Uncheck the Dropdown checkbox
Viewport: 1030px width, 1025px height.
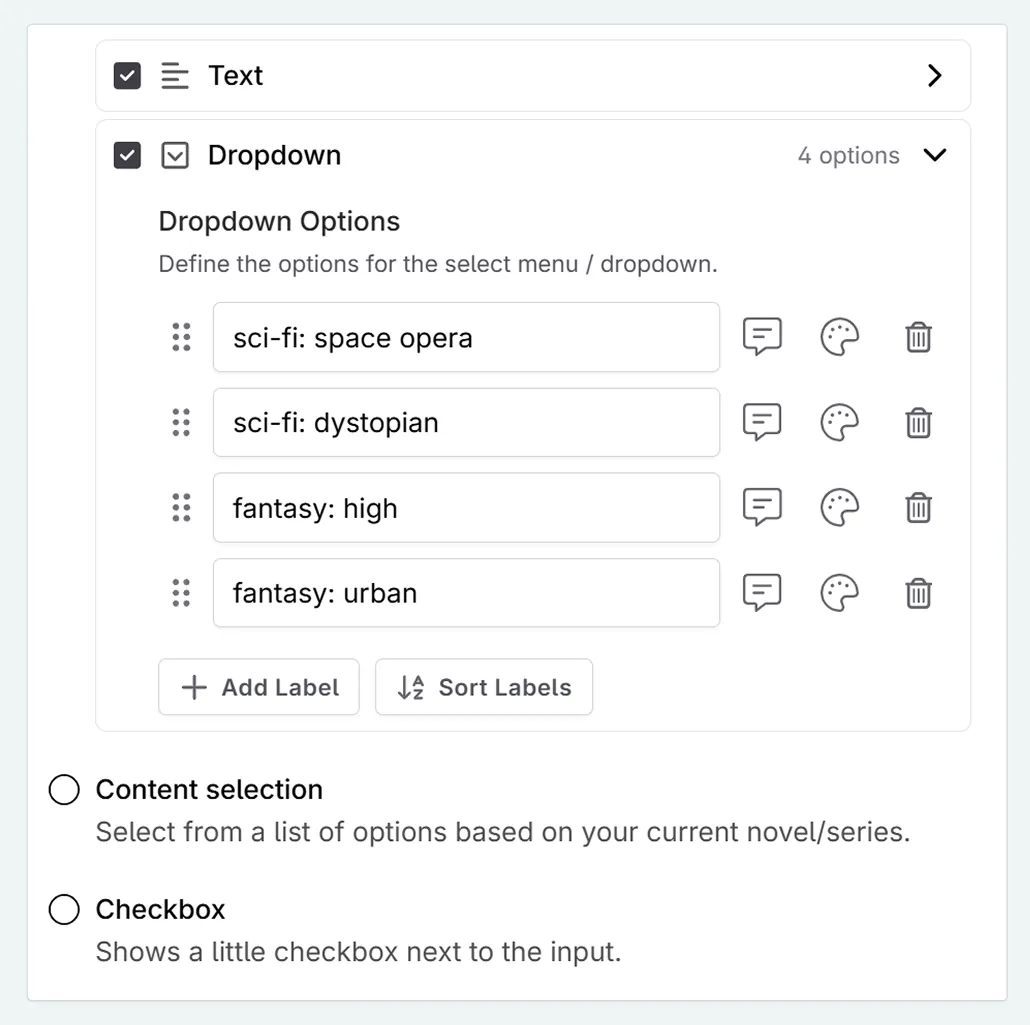point(127,156)
